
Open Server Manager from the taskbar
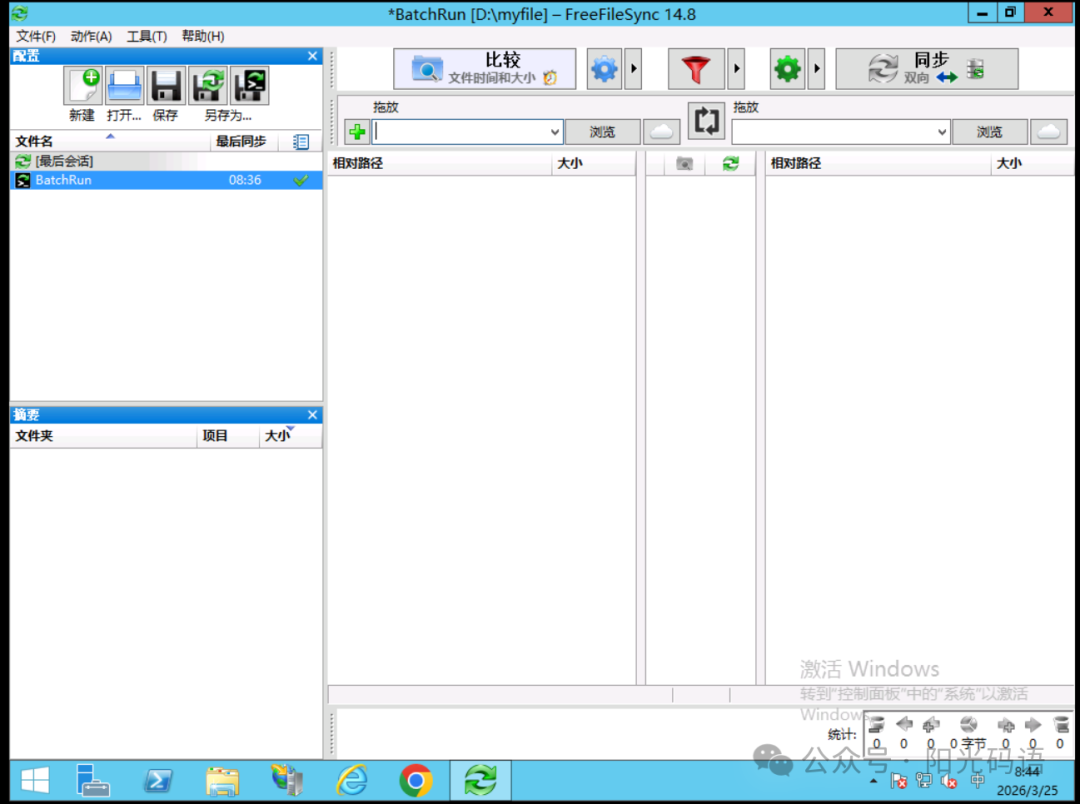92,781
